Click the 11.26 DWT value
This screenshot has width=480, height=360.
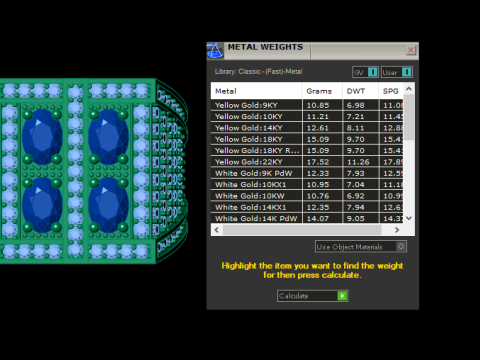(x=358, y=162)
